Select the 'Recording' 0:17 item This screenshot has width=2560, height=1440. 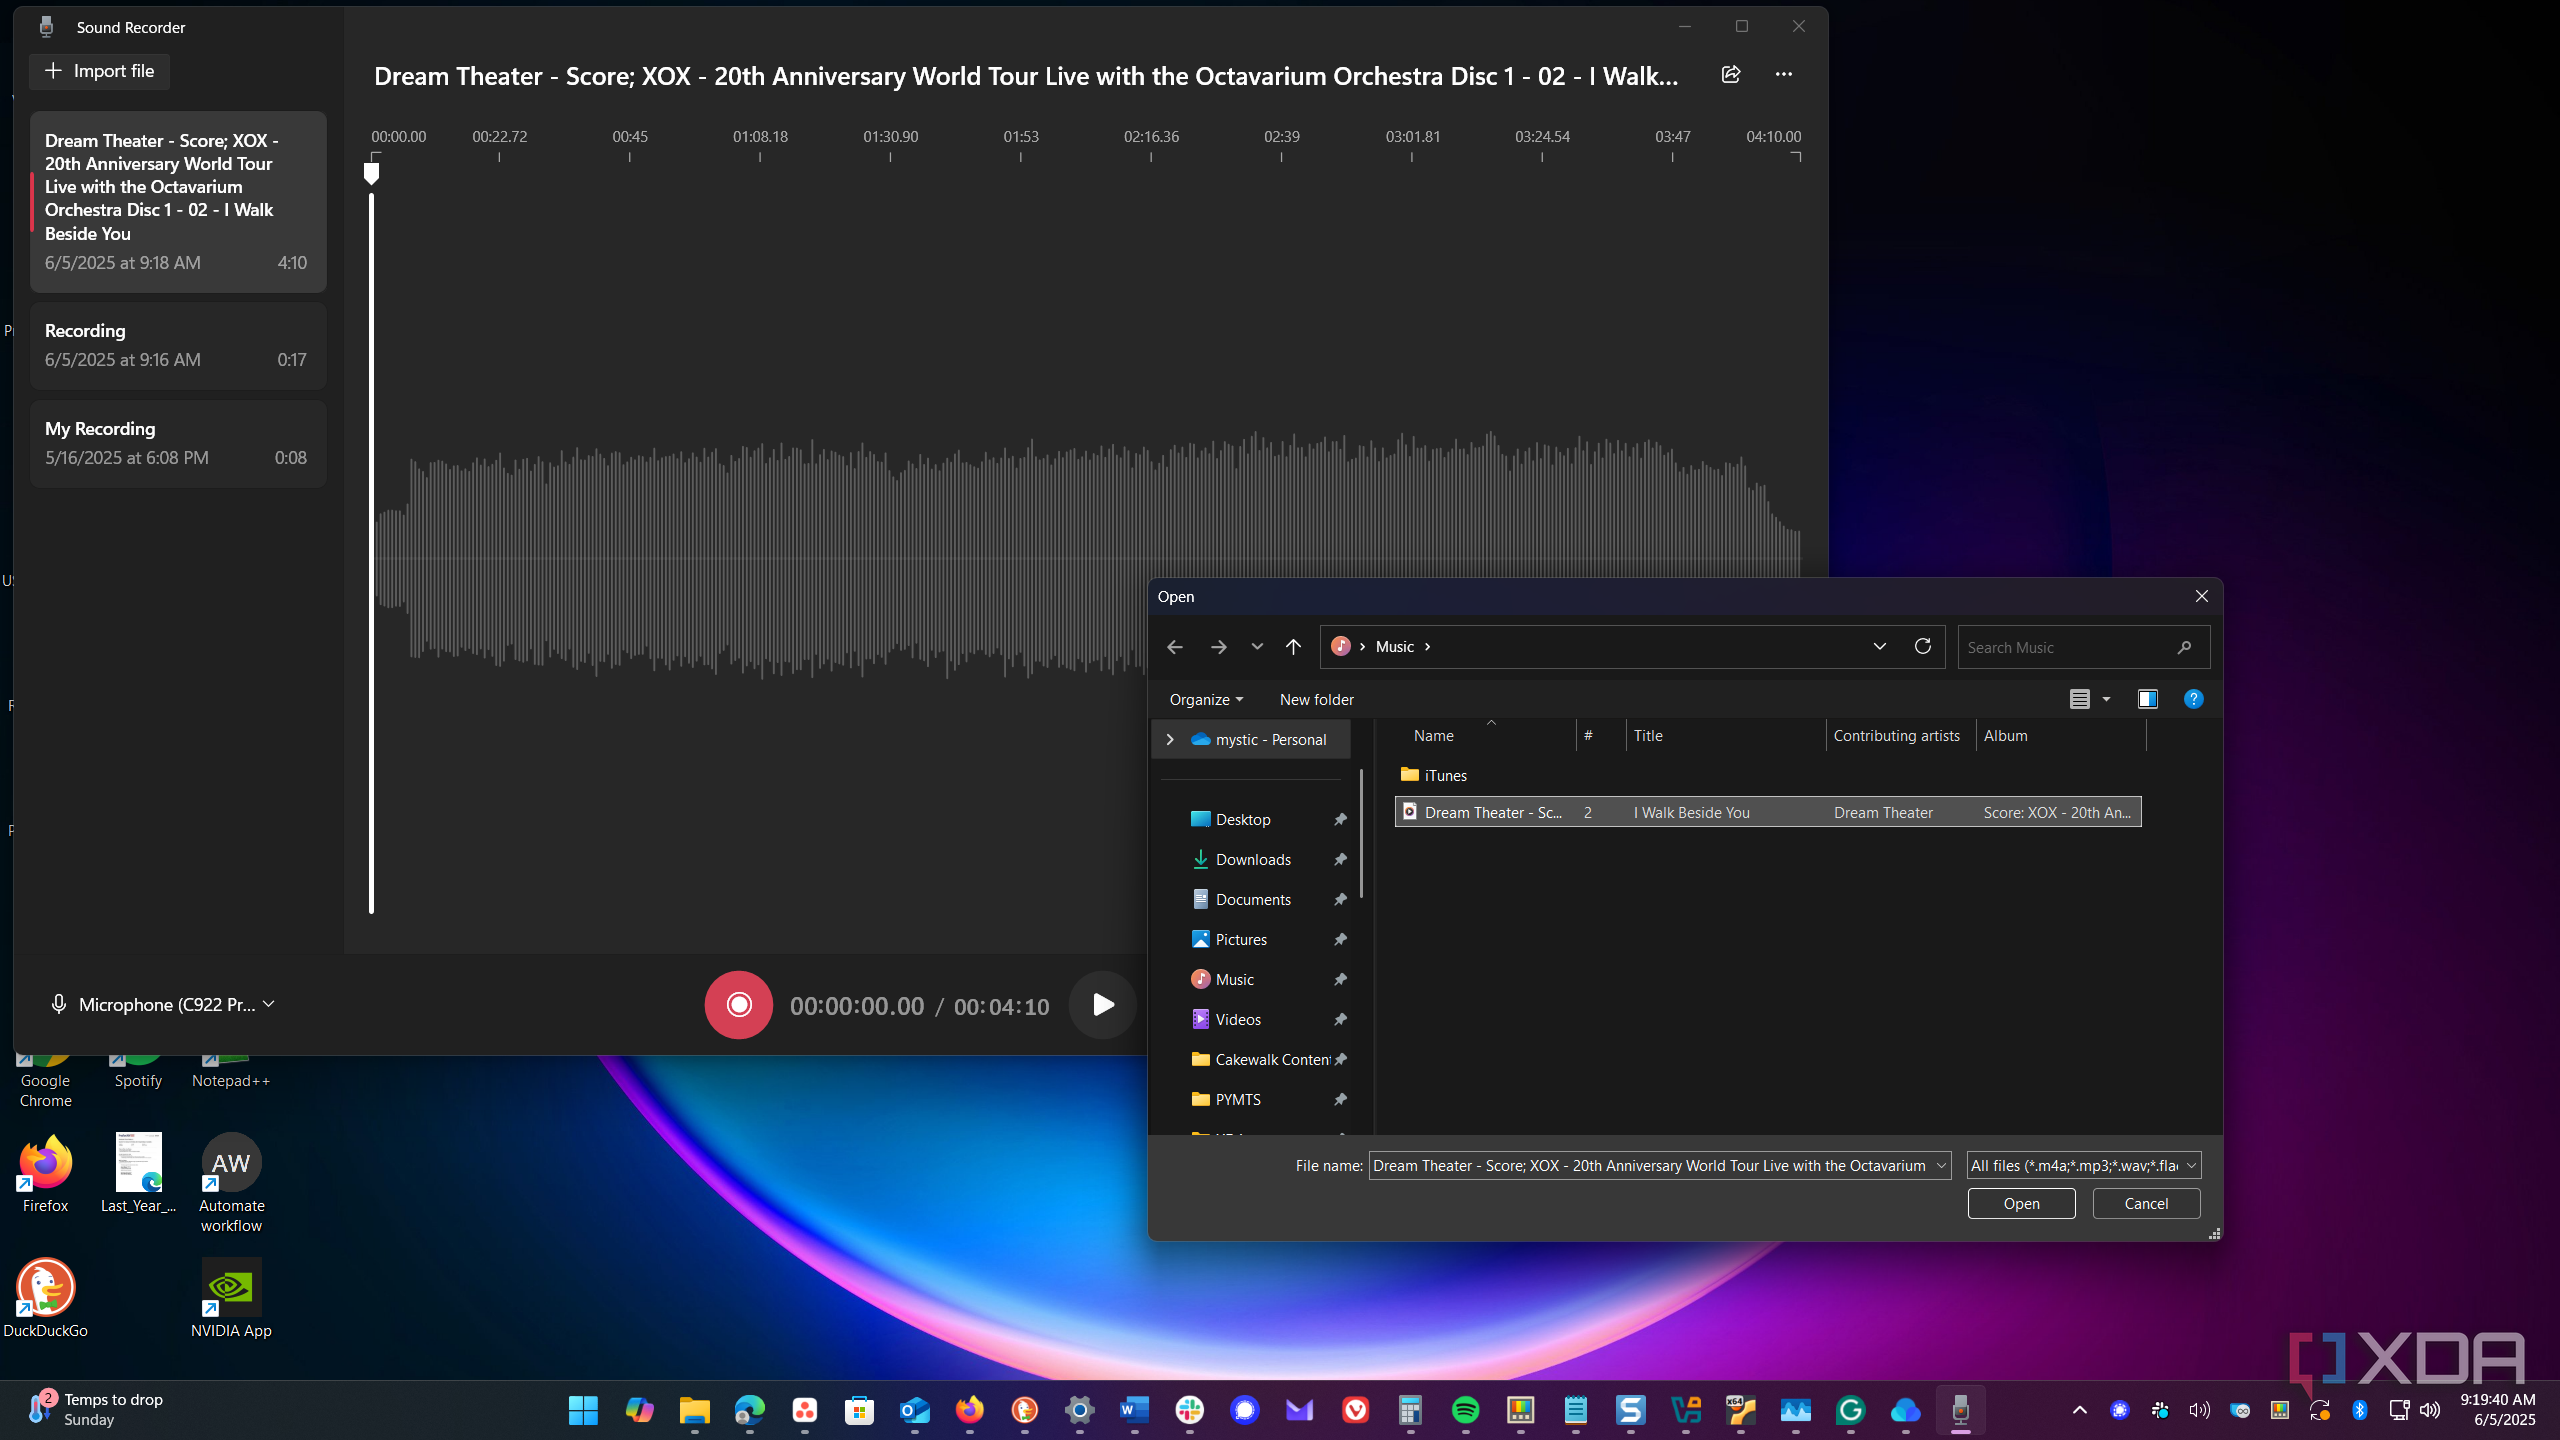pyautogui.click(x=178, y=346)
